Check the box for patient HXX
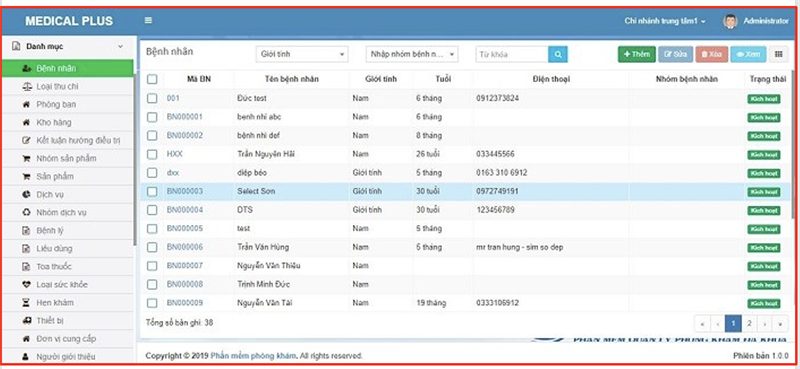 click(x=152, y=154)
